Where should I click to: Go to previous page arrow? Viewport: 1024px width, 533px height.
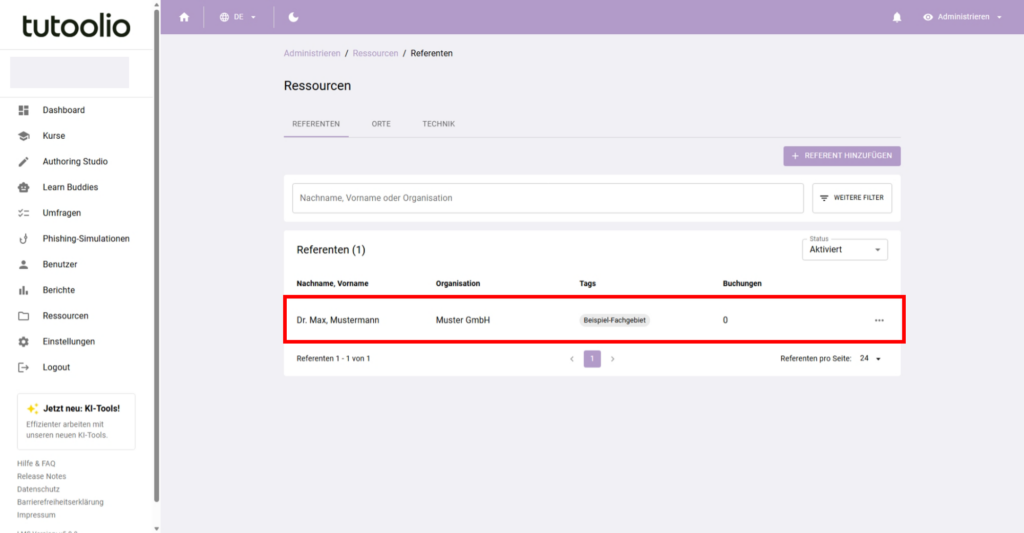(x=572, y=359)
